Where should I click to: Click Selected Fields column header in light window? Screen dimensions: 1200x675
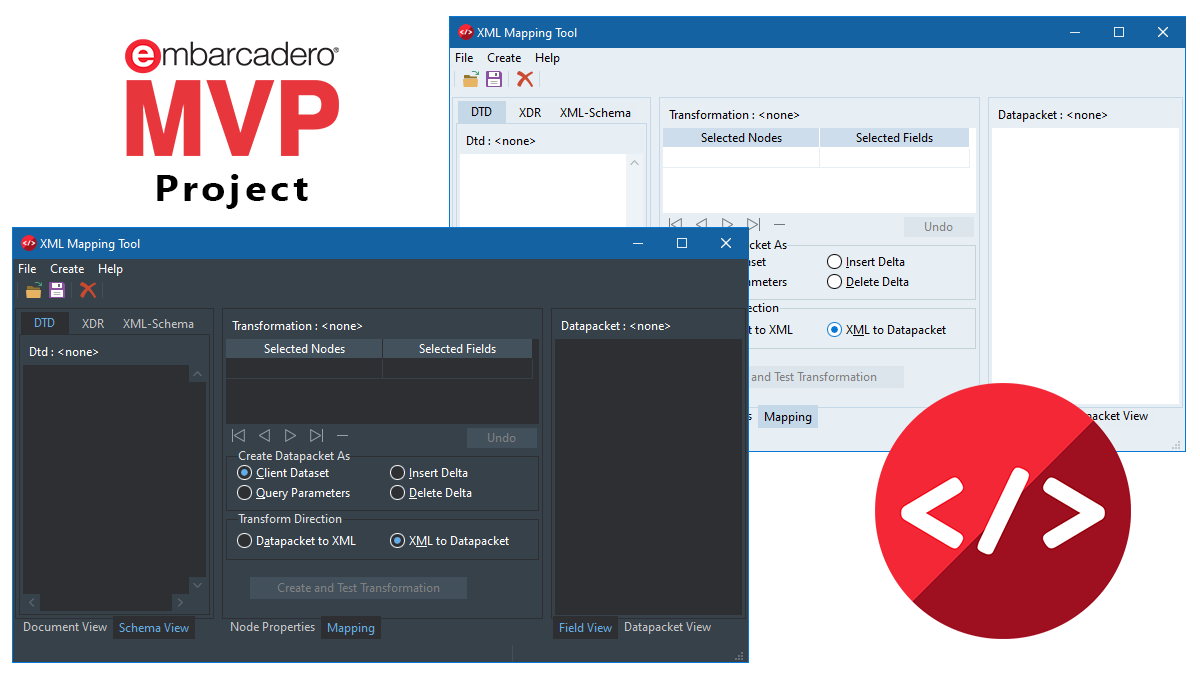895,138
